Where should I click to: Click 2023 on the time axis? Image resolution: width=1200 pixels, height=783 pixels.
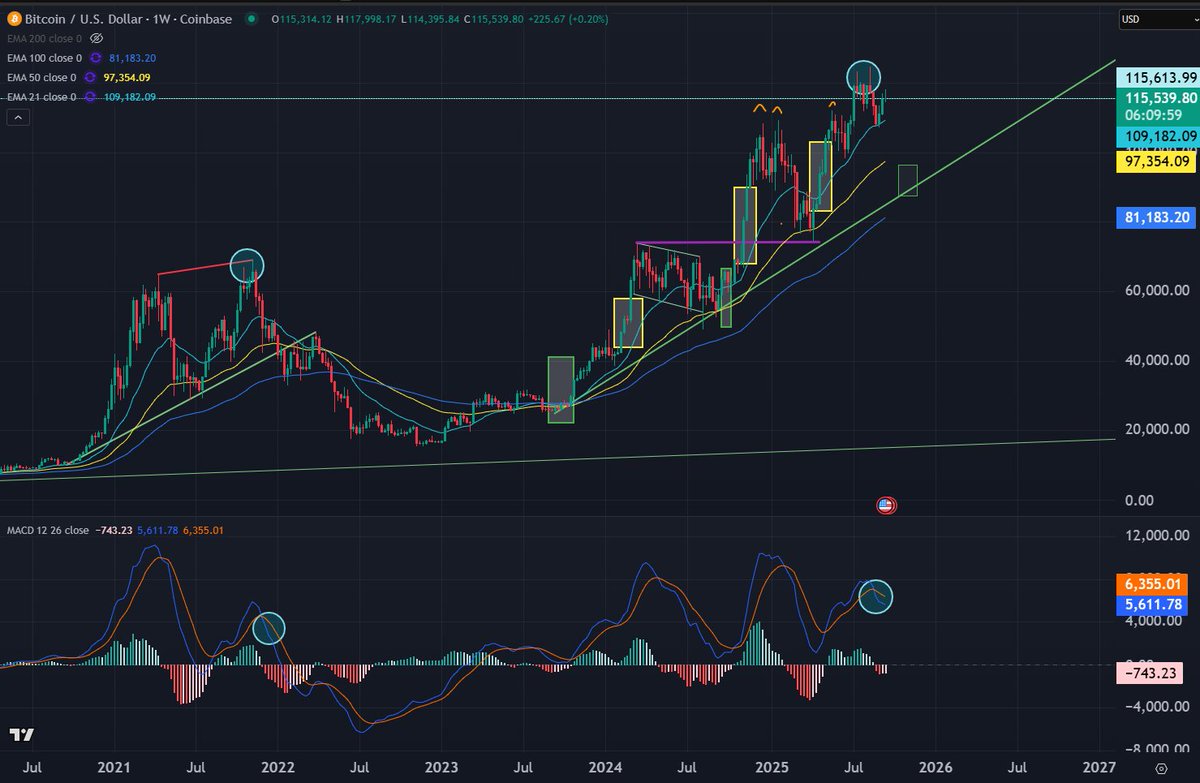click(441, 768)
